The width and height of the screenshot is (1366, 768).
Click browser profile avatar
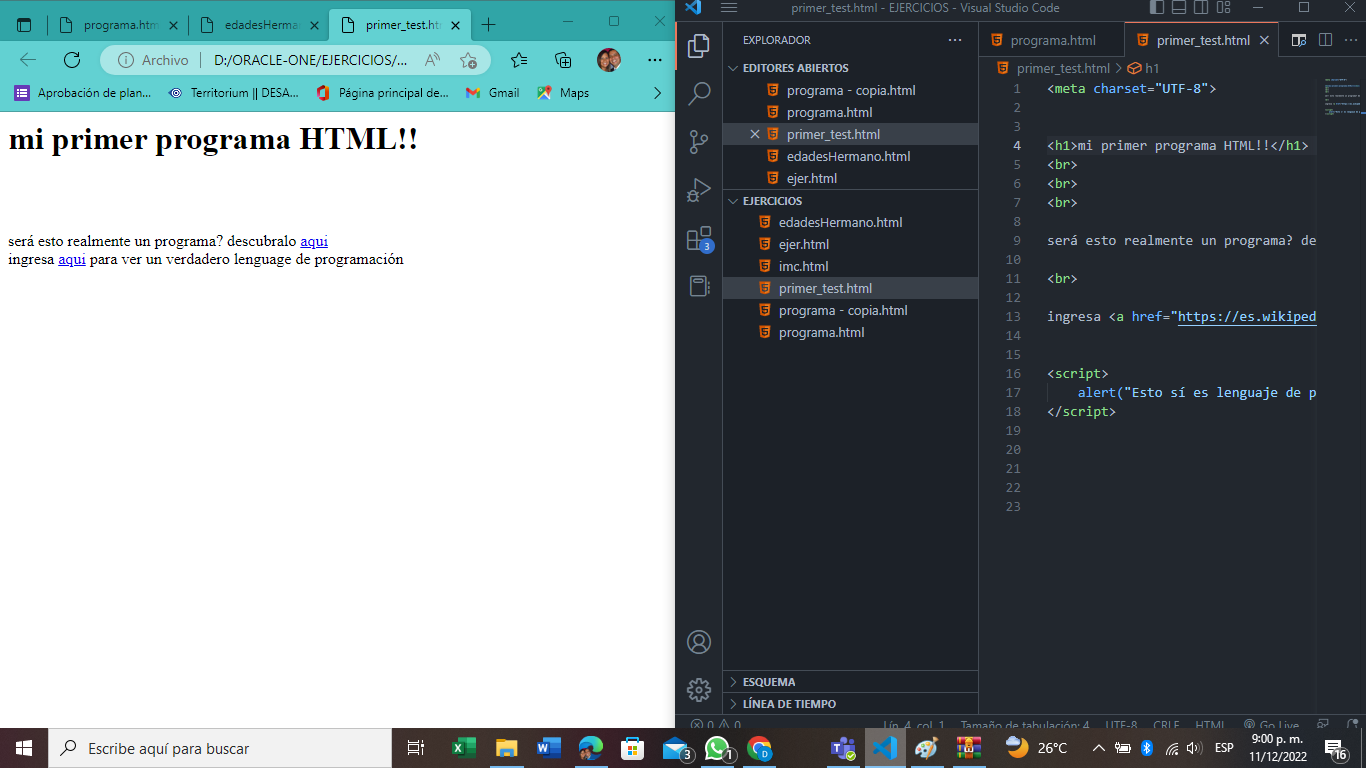pyautogui.click(x=609, y=60)
